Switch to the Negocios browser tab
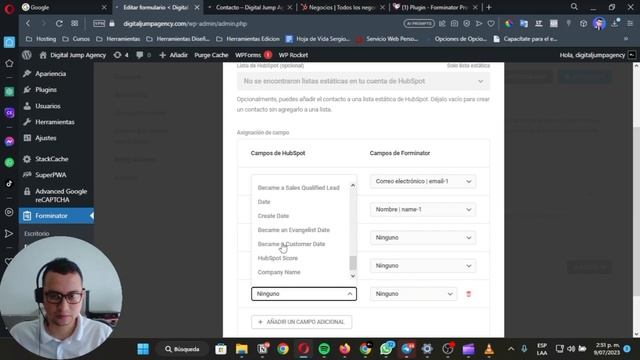 342,7
